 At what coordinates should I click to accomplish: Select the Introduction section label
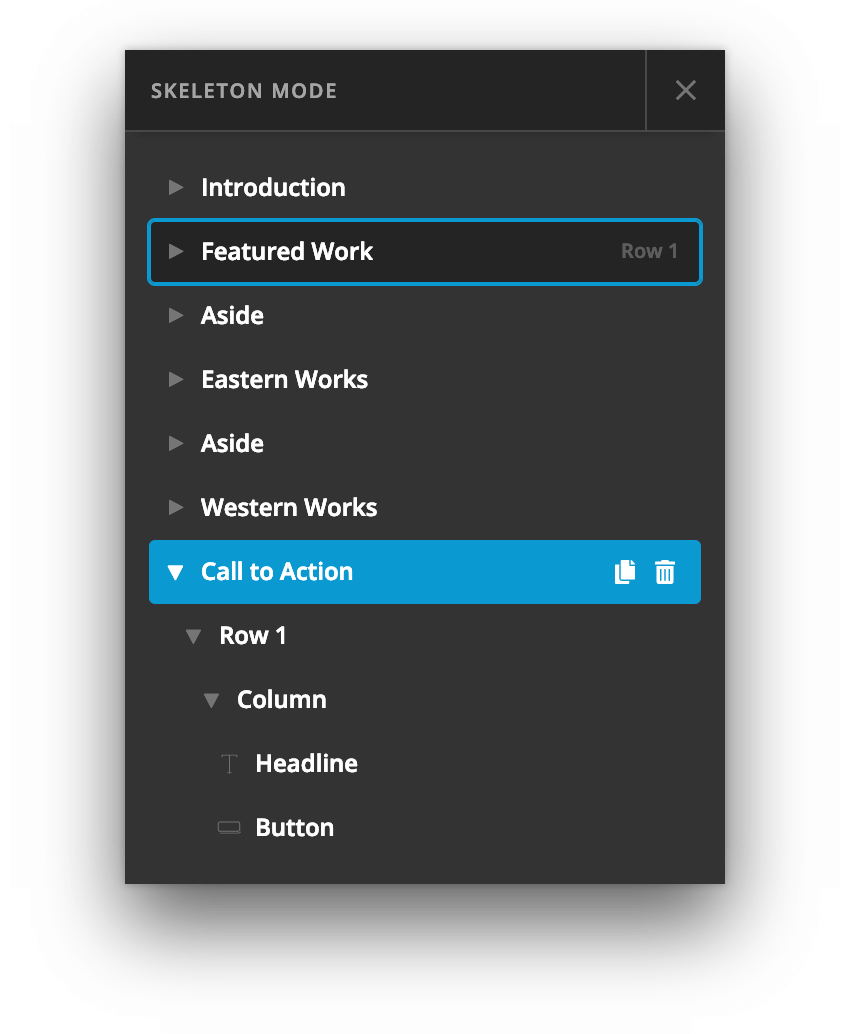[273, 188]
